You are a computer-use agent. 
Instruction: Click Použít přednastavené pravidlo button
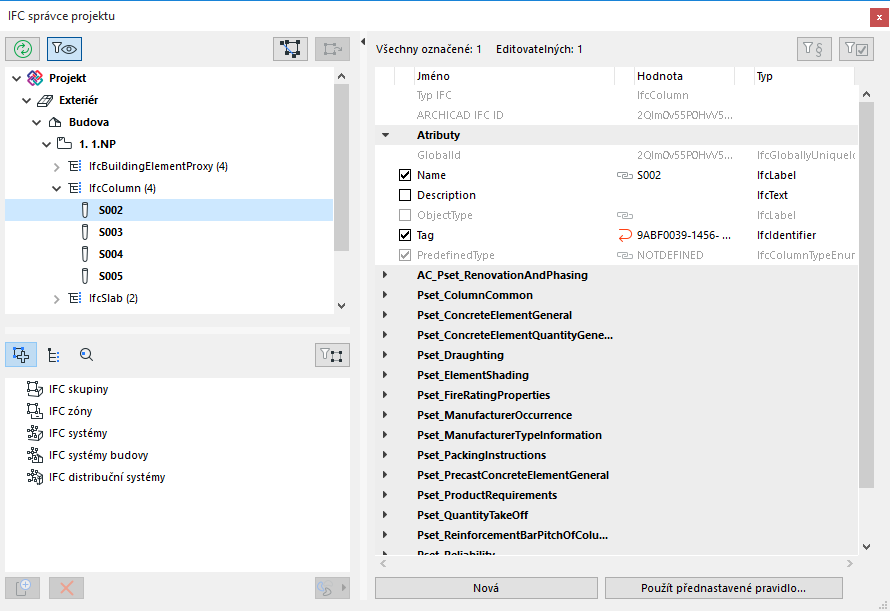tap(723, 588)
